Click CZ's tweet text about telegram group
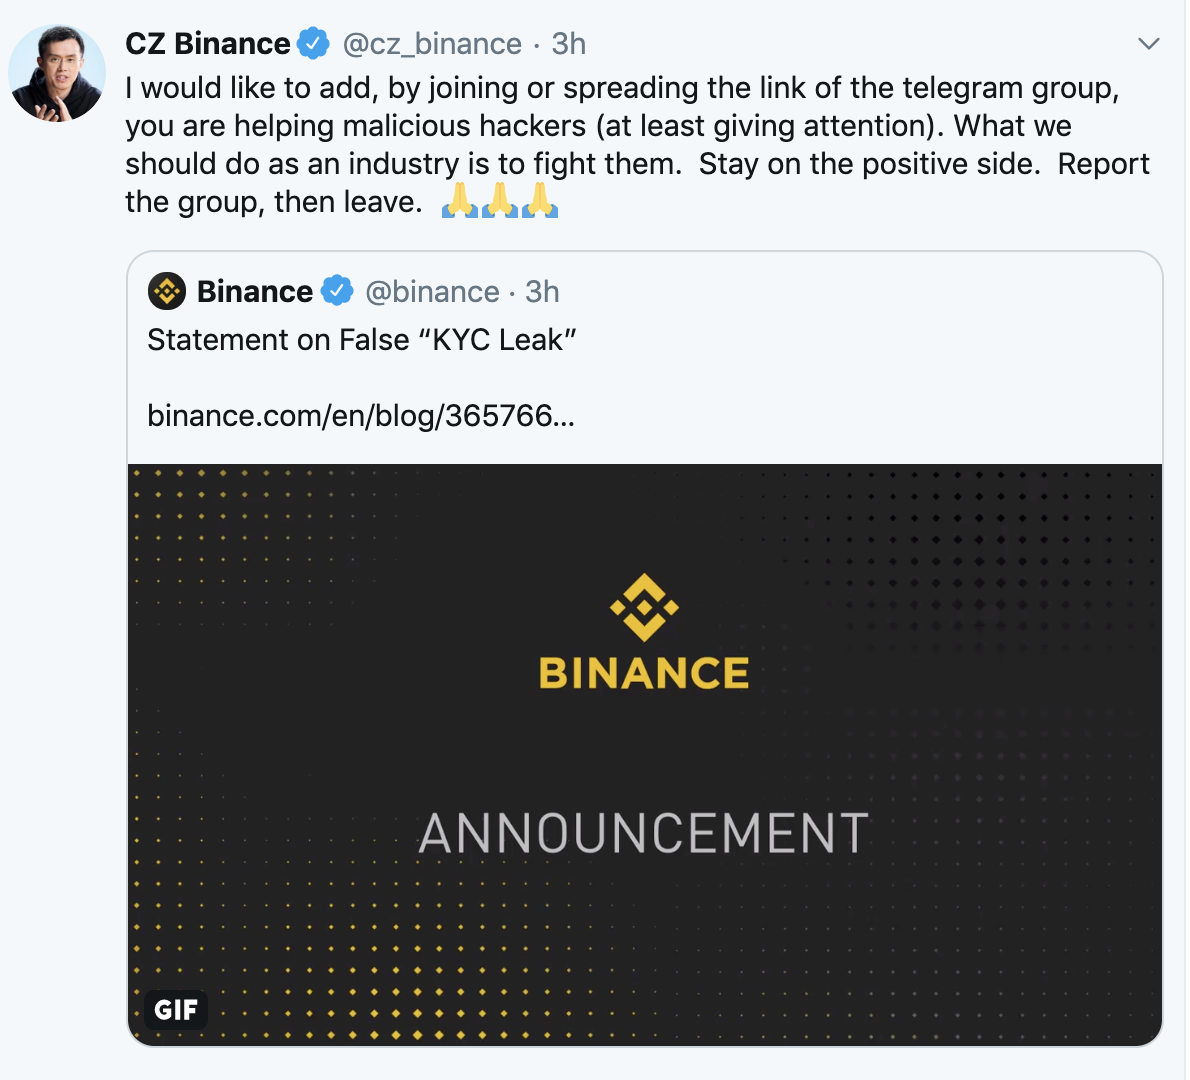1190x1080 pixels. point(638,145)
